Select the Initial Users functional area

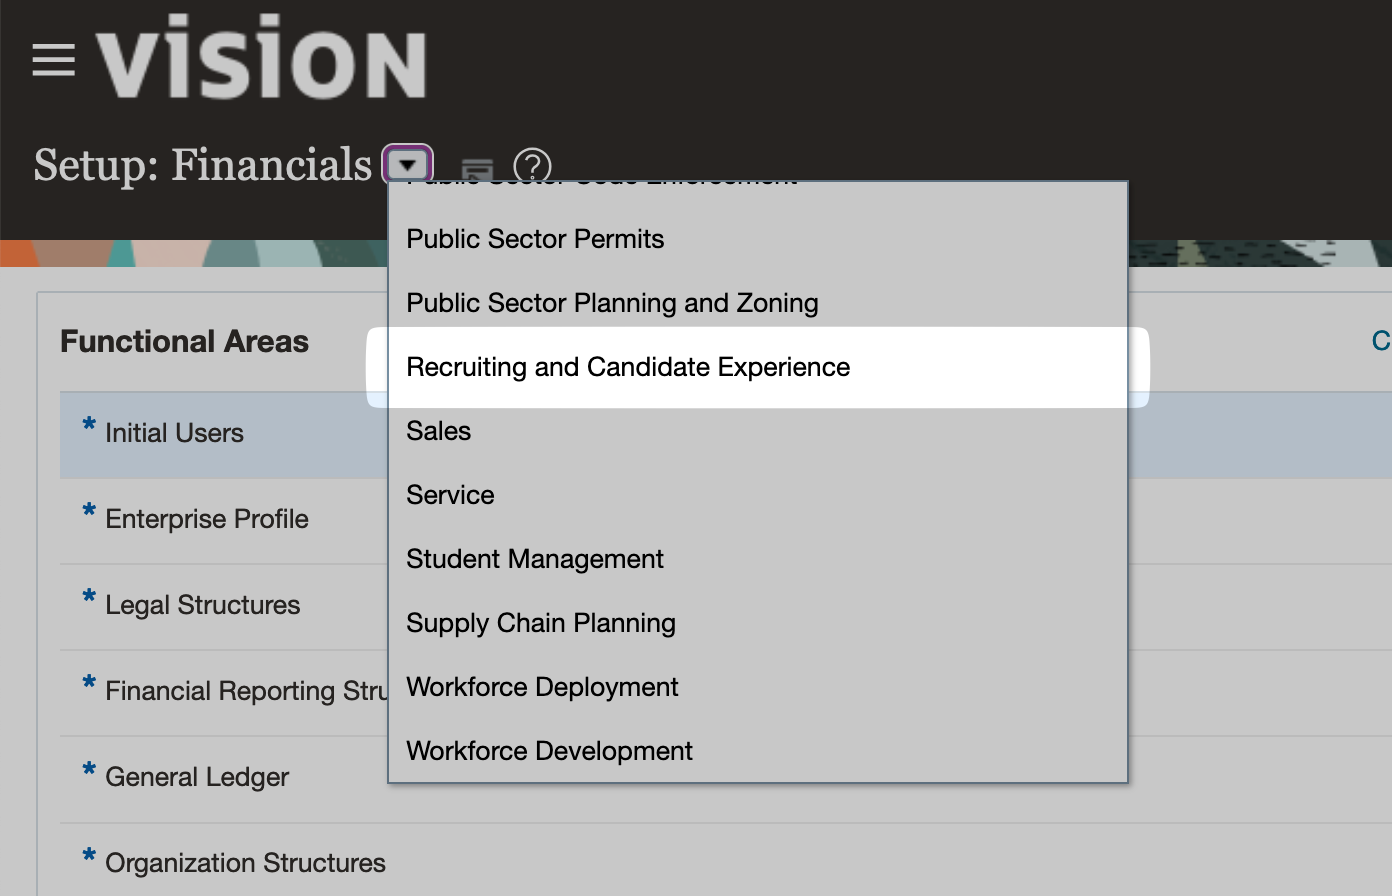point(174,433)
